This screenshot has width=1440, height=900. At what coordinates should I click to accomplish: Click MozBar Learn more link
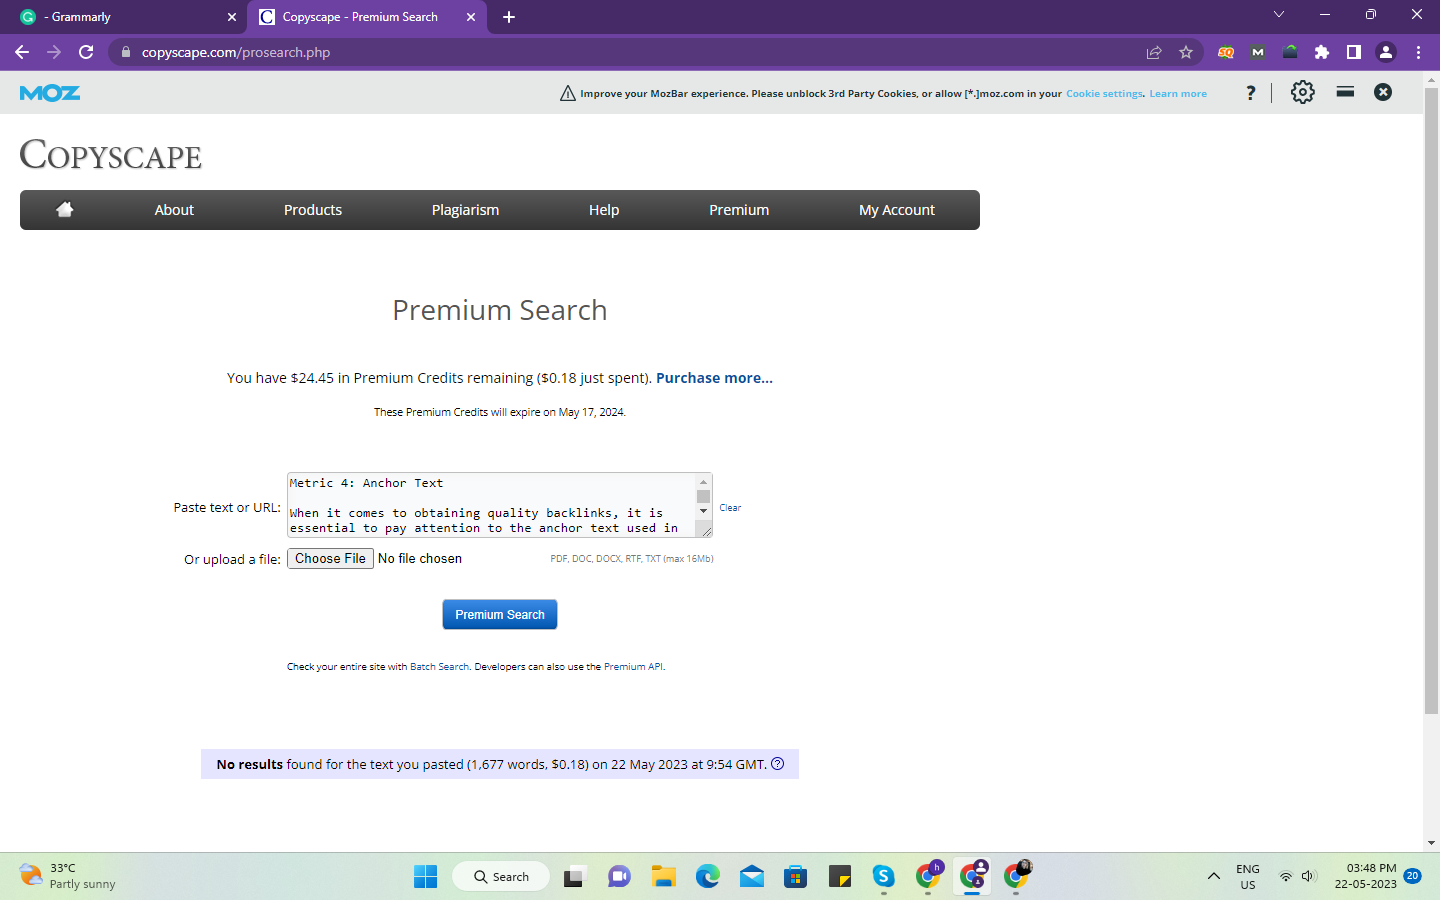point(1178,94)
